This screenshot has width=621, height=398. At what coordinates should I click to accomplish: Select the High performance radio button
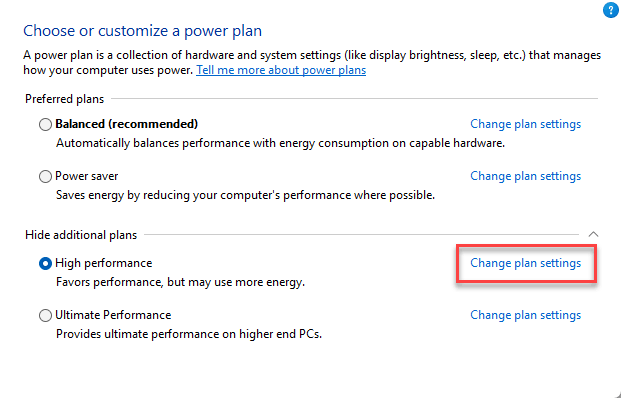pyautogui.click(x=45, y=263)
